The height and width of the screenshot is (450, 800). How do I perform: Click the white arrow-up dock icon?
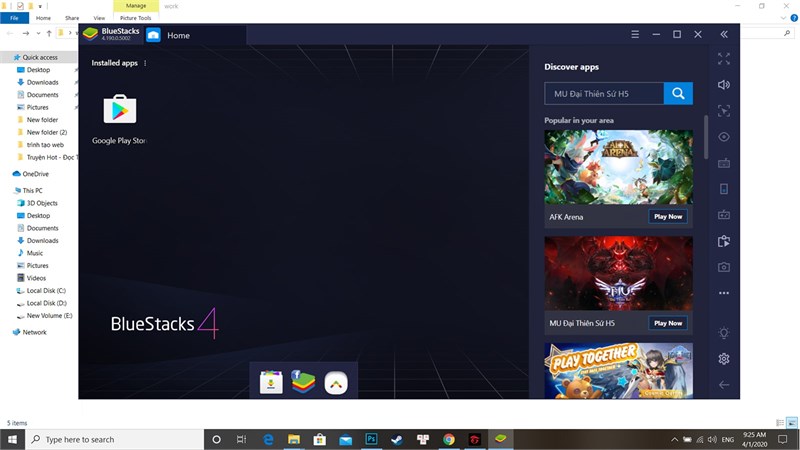click(336, 383)
